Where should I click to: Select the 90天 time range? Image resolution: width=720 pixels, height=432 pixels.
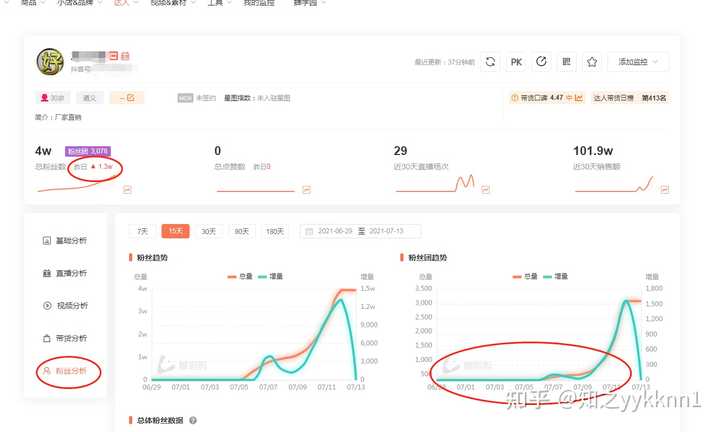tap(242, 231)
